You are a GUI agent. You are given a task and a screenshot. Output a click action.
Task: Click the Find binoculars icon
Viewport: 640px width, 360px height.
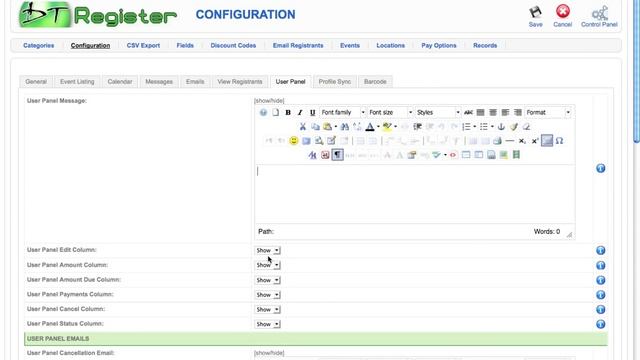coord(344,127)
